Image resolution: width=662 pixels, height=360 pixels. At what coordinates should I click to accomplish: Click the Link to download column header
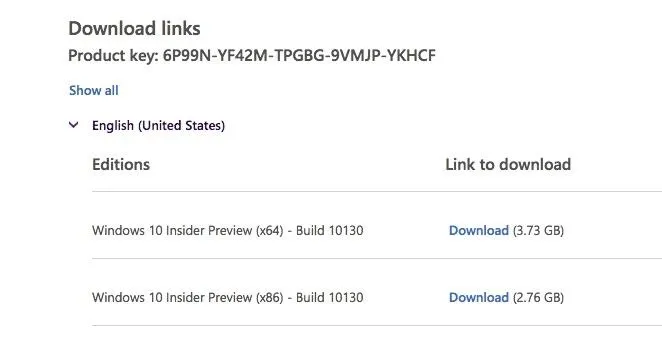pyautogui.click(x=508, y=164)
